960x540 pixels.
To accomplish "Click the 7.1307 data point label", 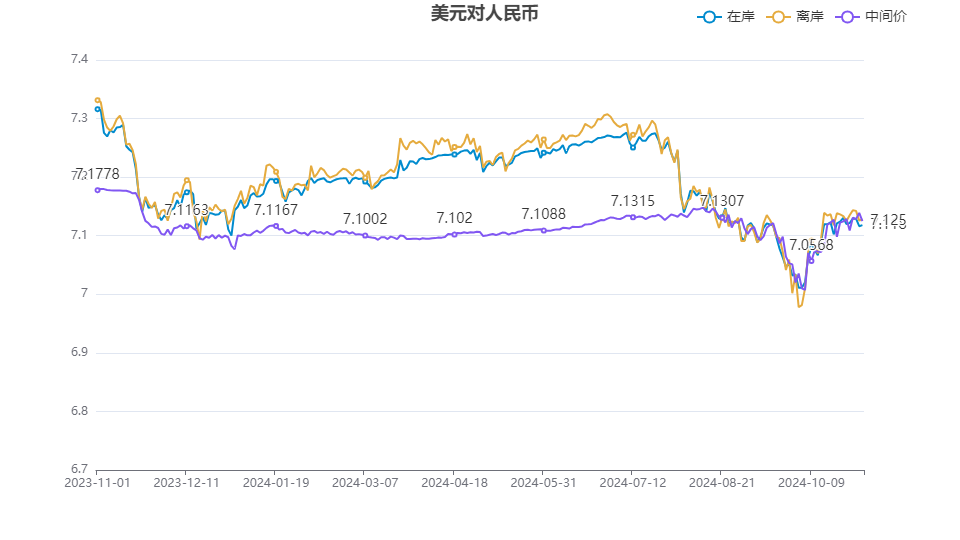I will click(x=721, y=201).
